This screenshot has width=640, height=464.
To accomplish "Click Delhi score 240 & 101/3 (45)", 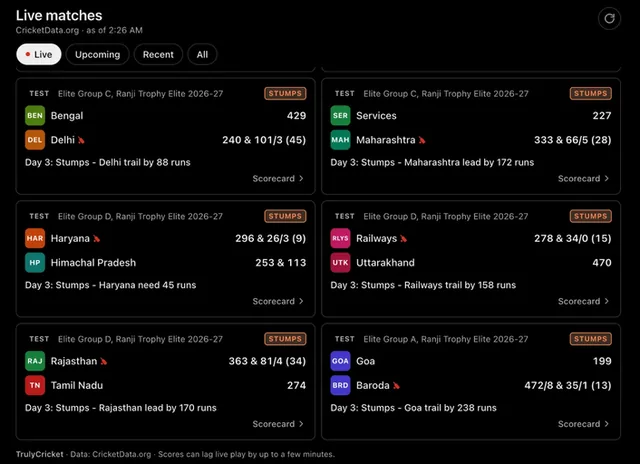I will pyautogui.click(x=264, y=140).
